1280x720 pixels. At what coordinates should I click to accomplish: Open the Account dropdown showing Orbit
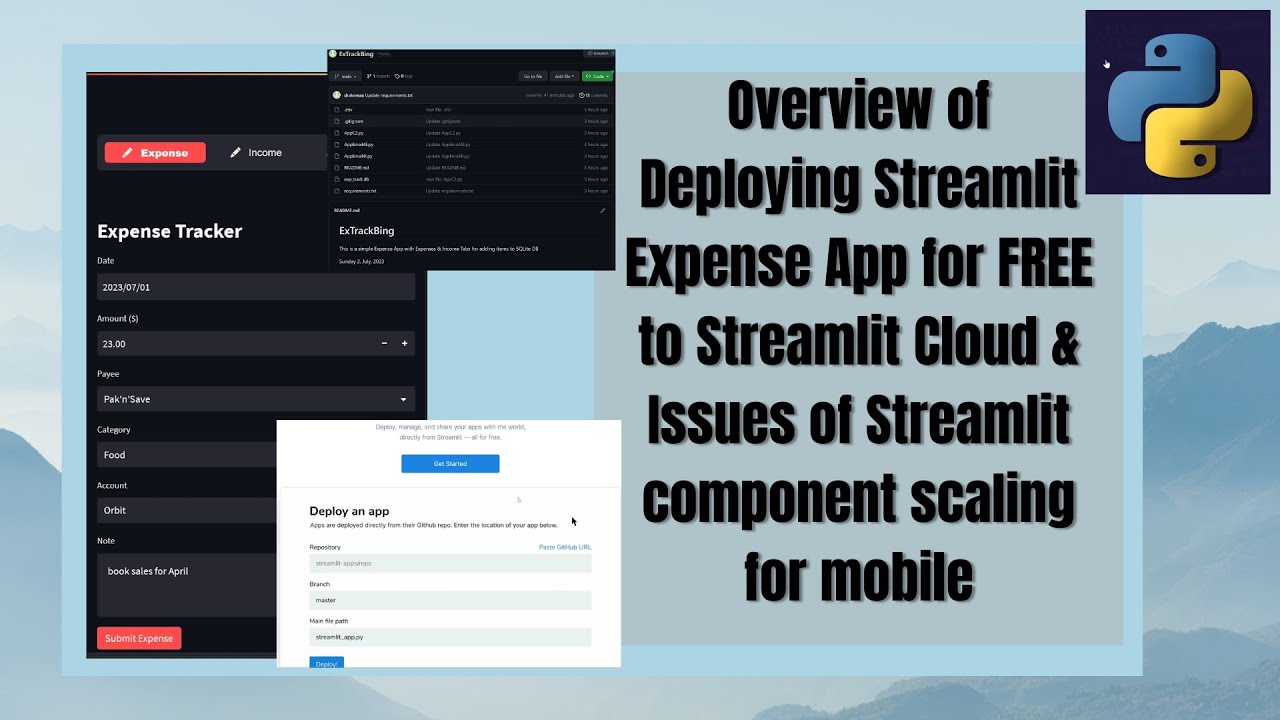point(187,510)
